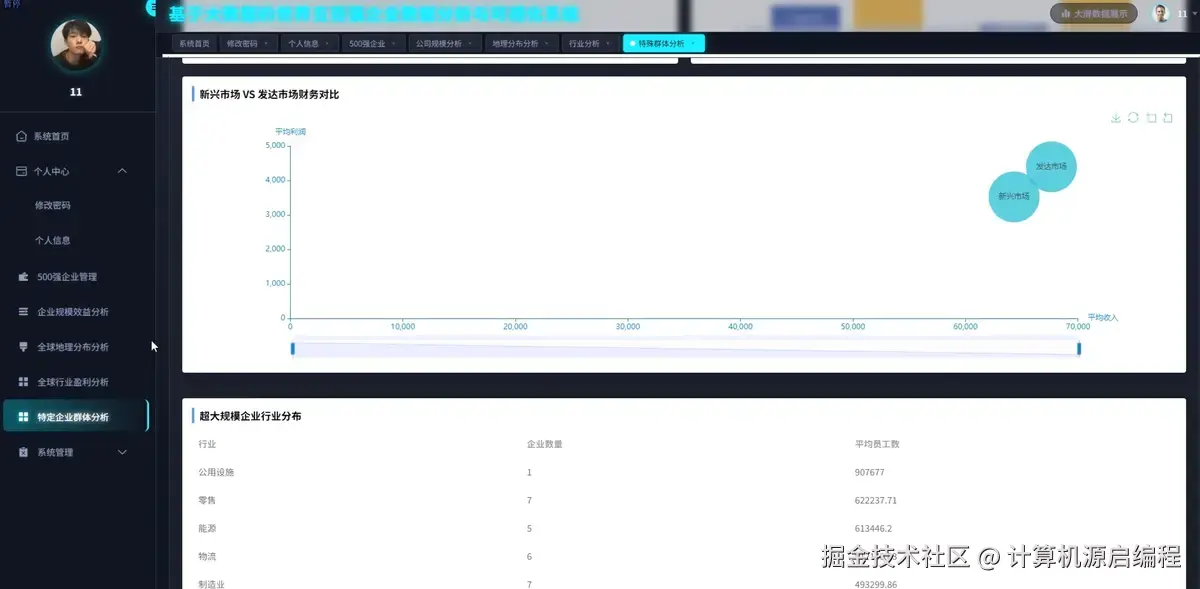Click the 70,000 label on the x-axis
The image size is (1200, 589).
point(1077,327)
